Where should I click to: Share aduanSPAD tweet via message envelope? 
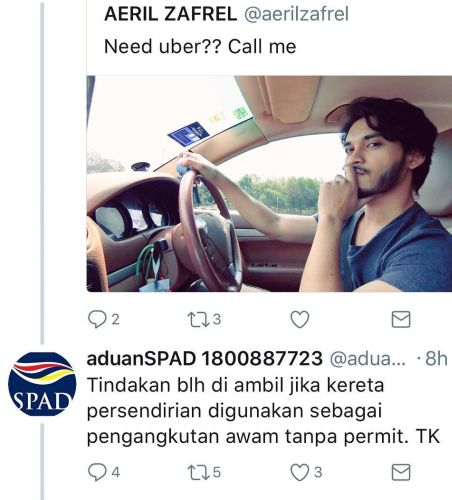(x=400, y=472)
